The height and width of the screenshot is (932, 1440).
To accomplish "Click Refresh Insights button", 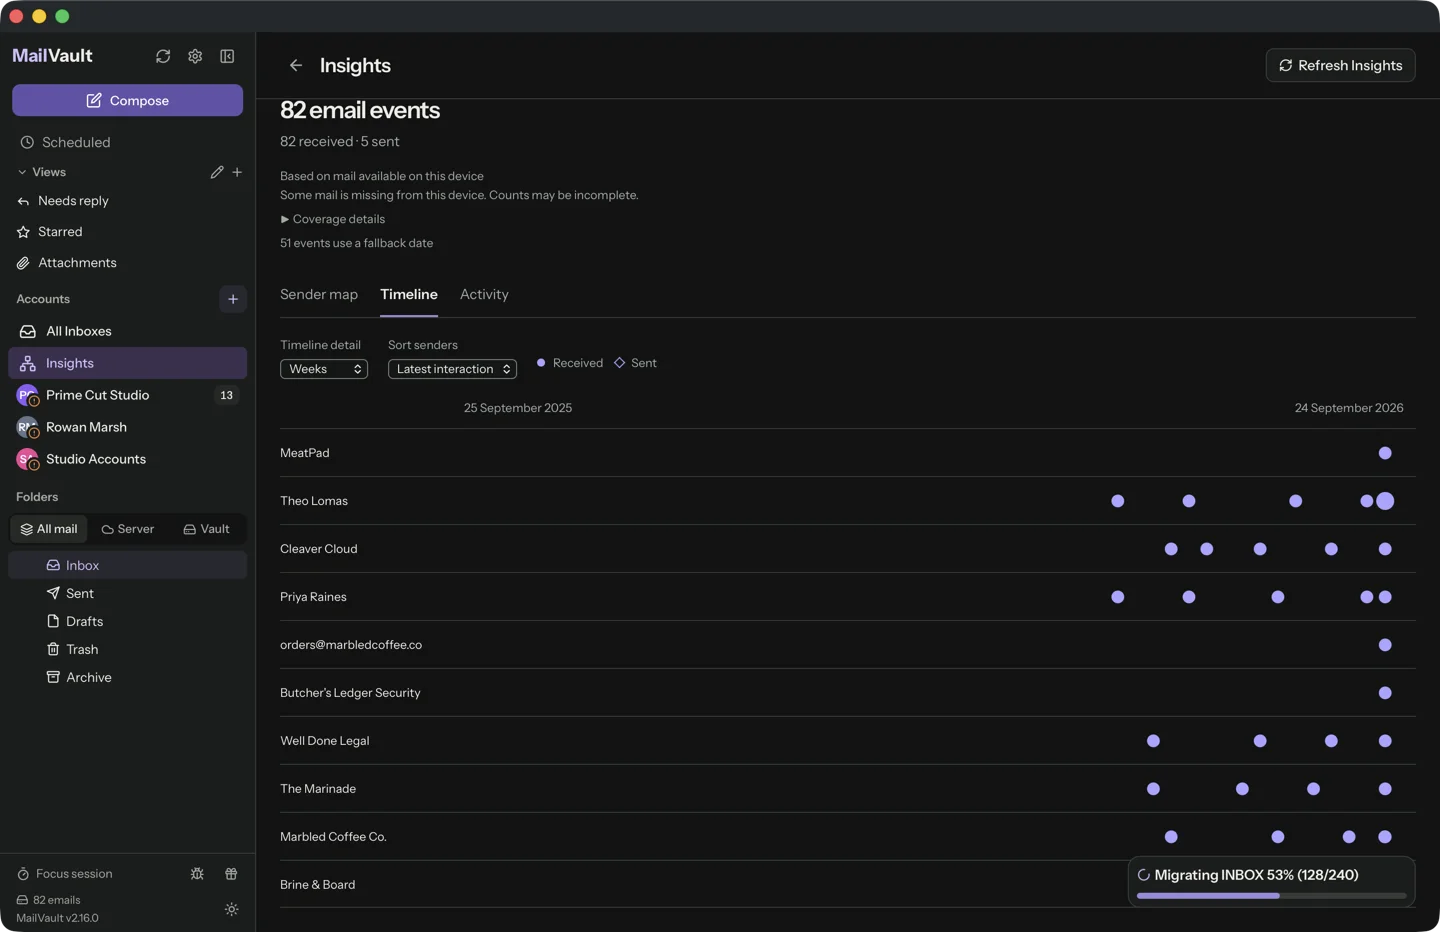I will pos(1340,65).
